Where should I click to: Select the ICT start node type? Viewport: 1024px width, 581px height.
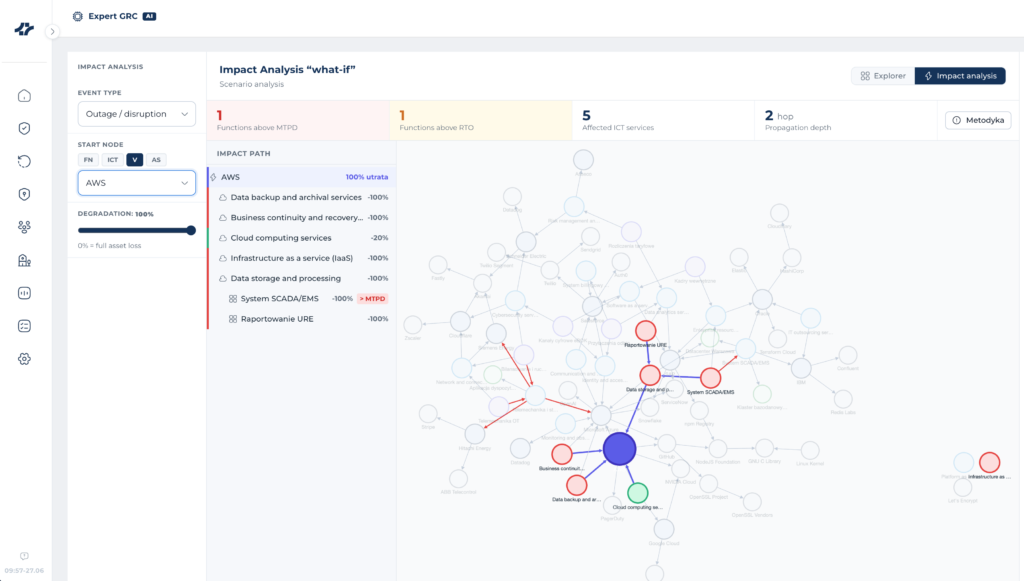[112, 160]
